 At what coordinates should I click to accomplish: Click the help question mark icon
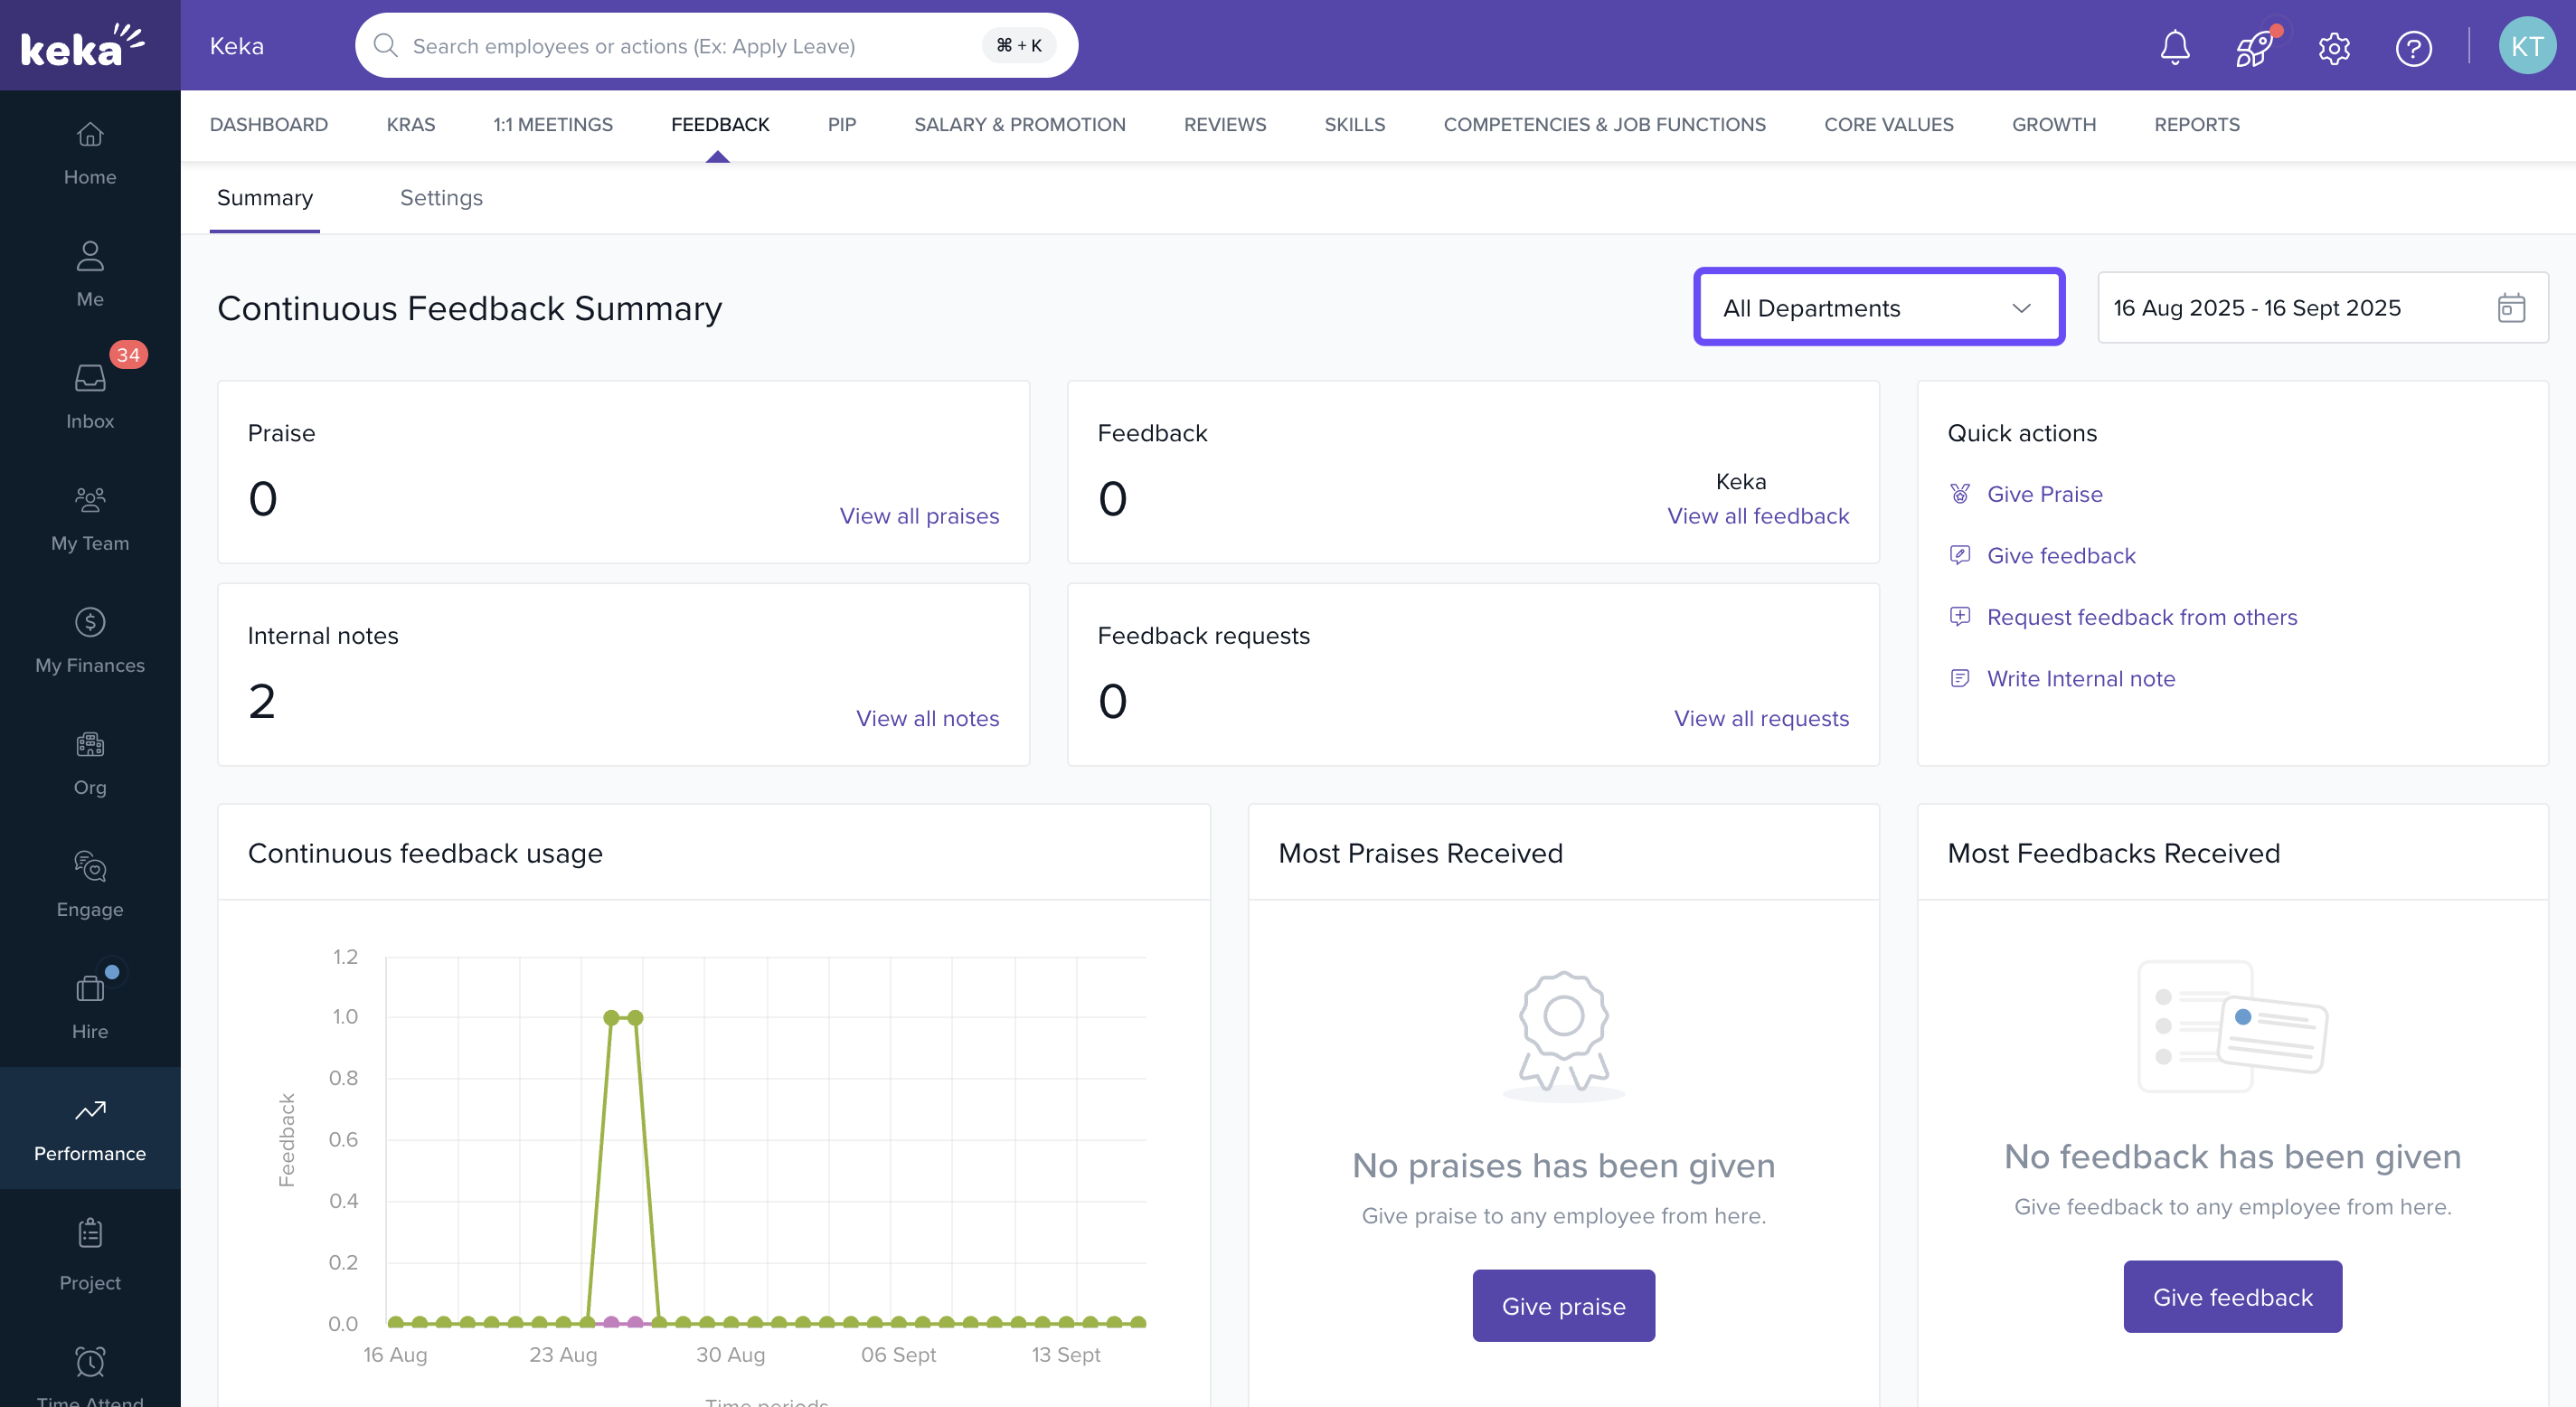[2413, 47]
